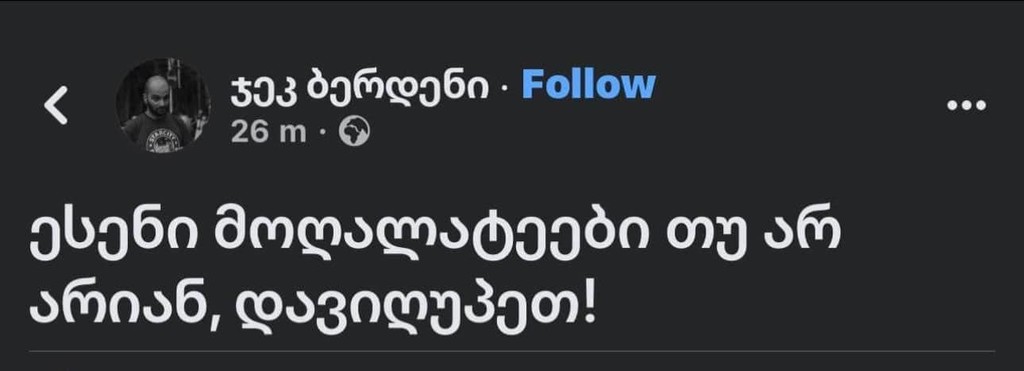Click the dot separator before Follow
This screenshot has width=1024, height=371.
pyautogui.click(x=504, y=91)
